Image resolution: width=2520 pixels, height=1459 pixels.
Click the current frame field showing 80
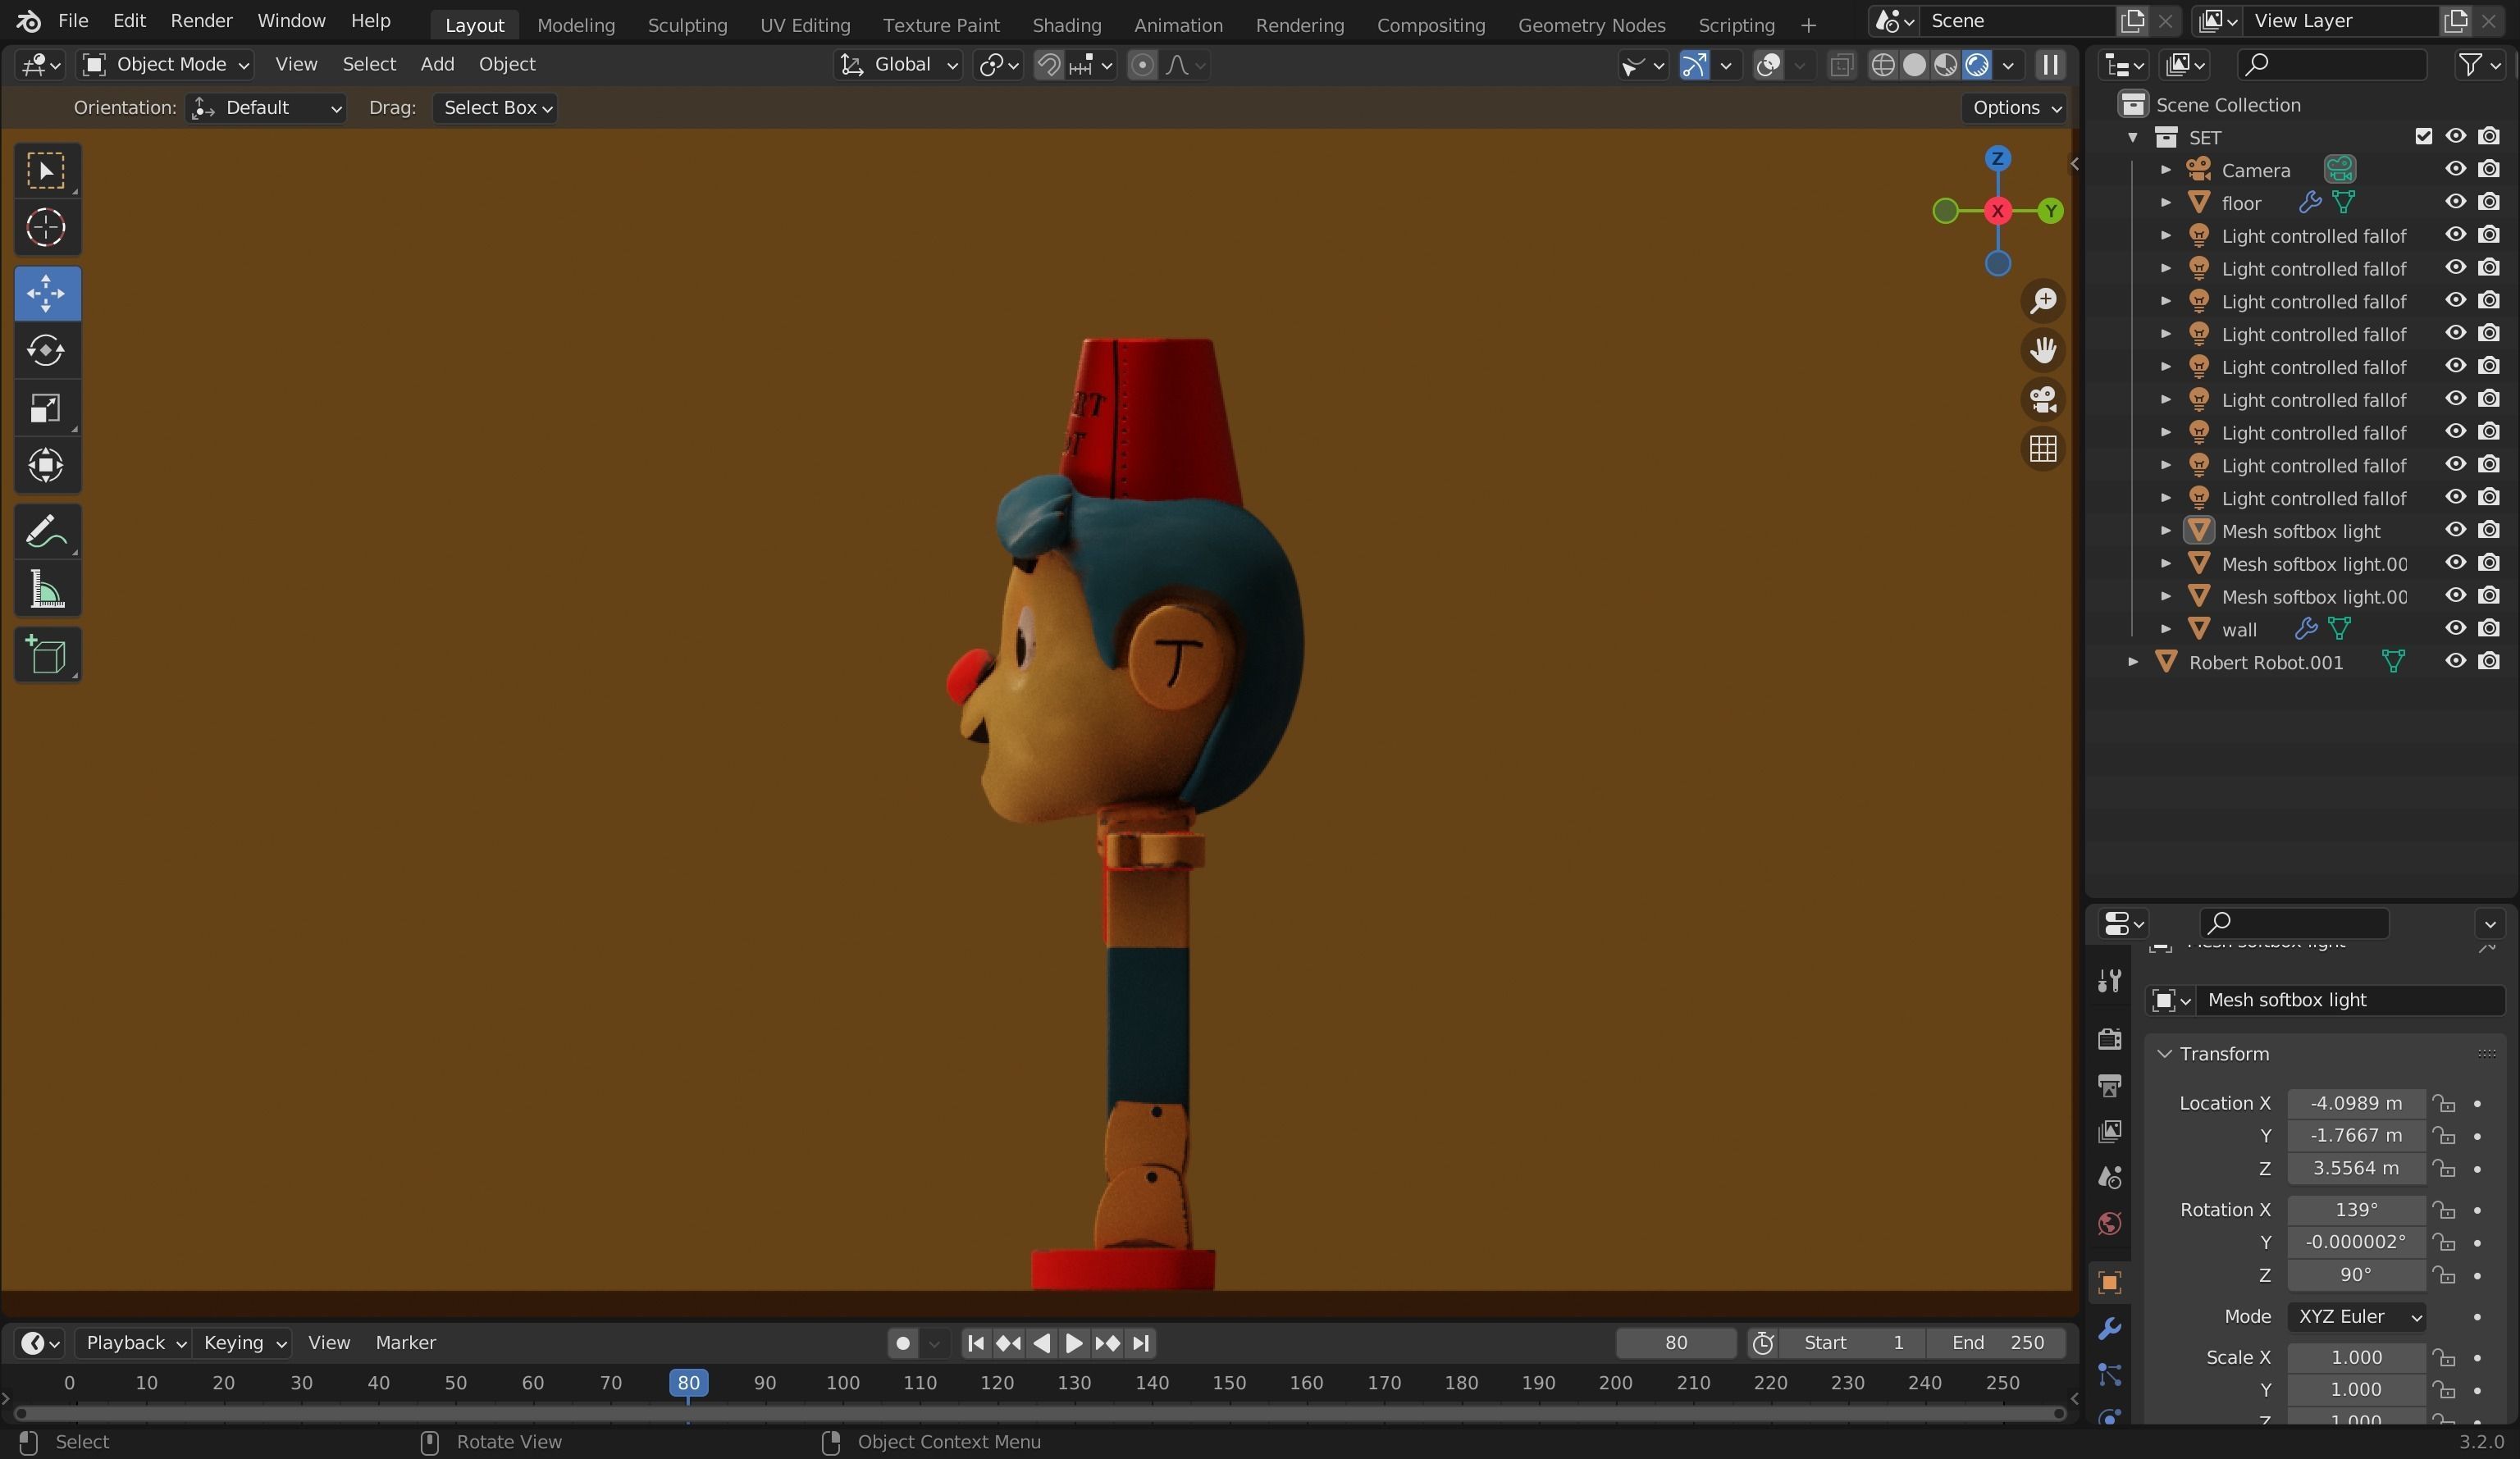[1676, 1343]
